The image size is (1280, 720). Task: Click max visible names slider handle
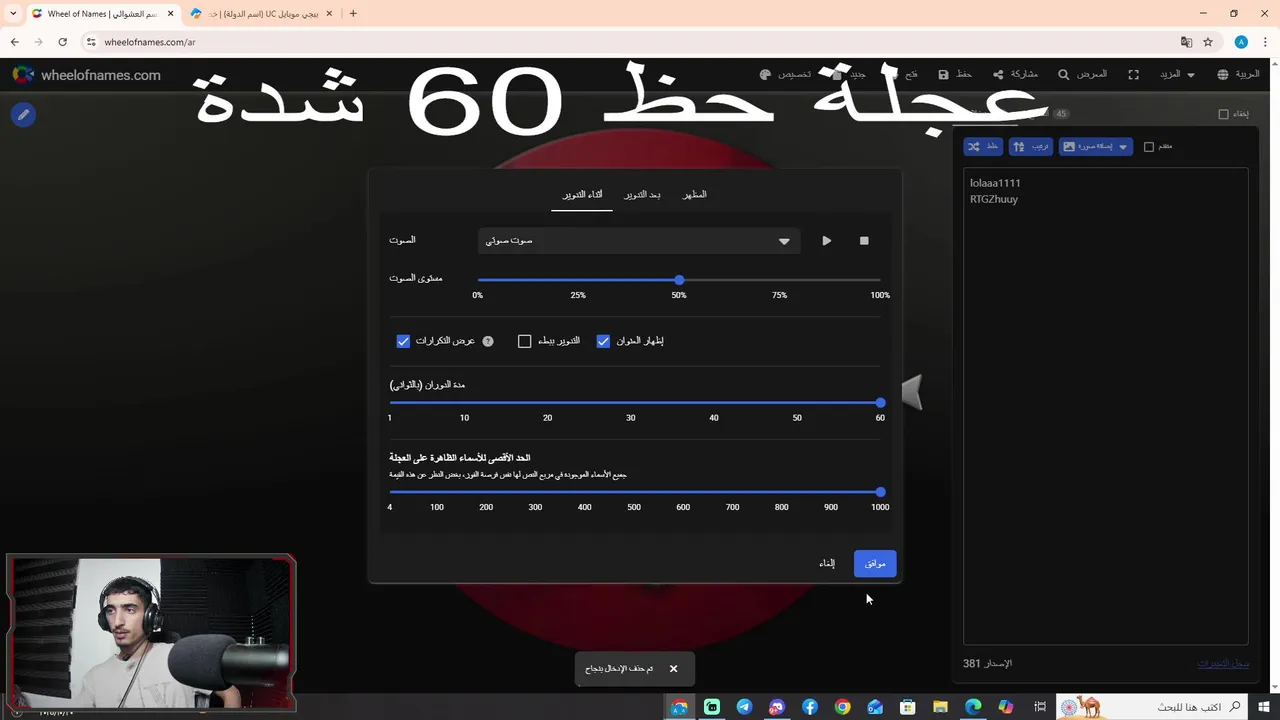coord(880,492)
